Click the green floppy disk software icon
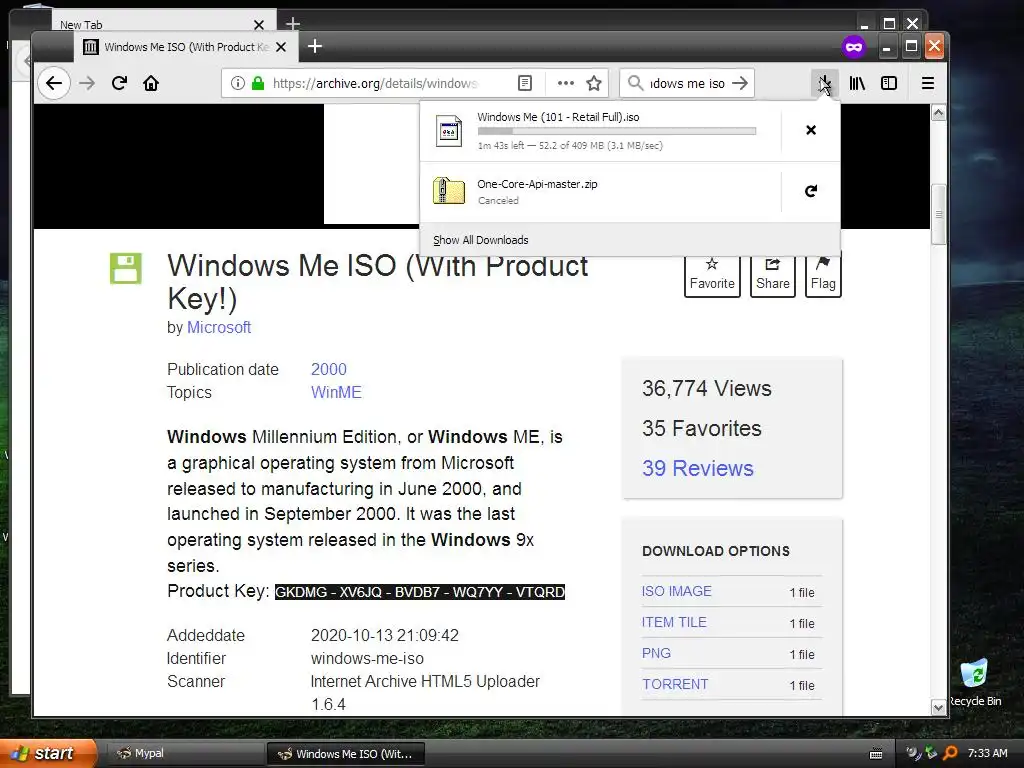The height and width of the screenshot is (768, 1024). [125, 268]
